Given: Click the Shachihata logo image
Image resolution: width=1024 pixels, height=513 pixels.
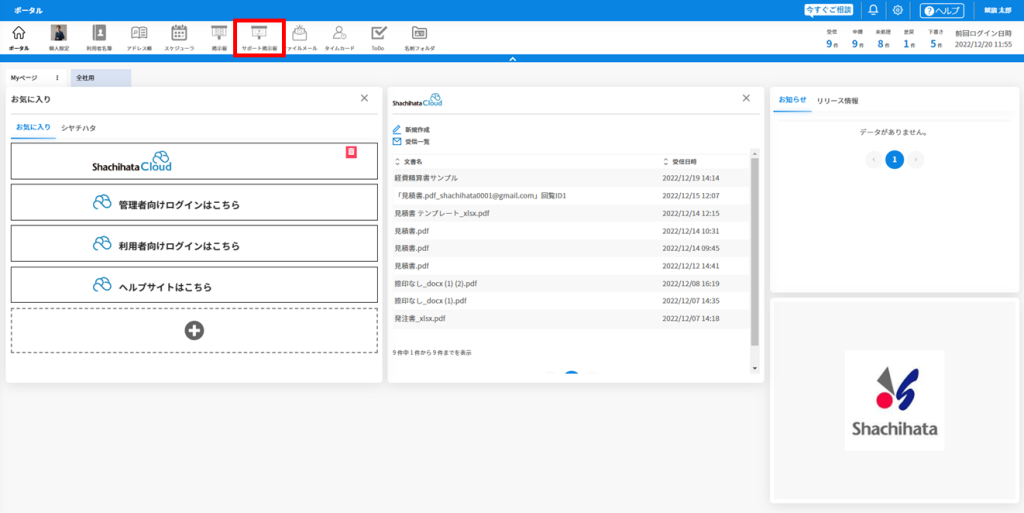Looking at the screenshot, I should pos(894,400).
